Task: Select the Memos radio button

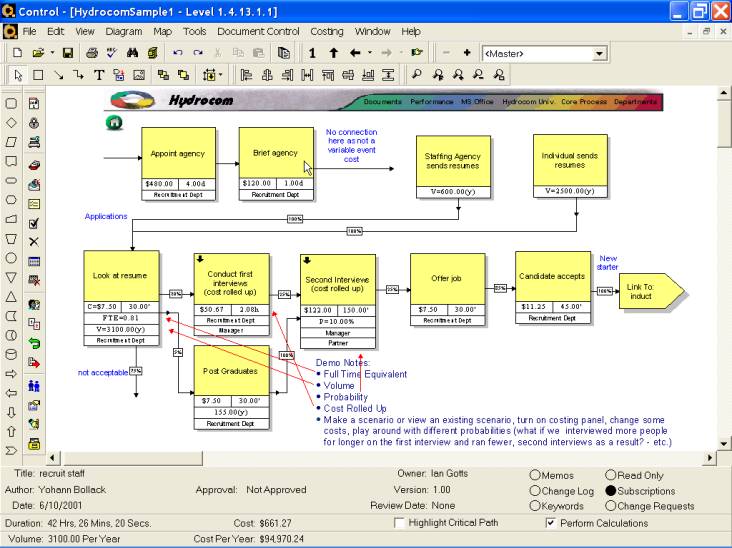Action: point(535,475)
